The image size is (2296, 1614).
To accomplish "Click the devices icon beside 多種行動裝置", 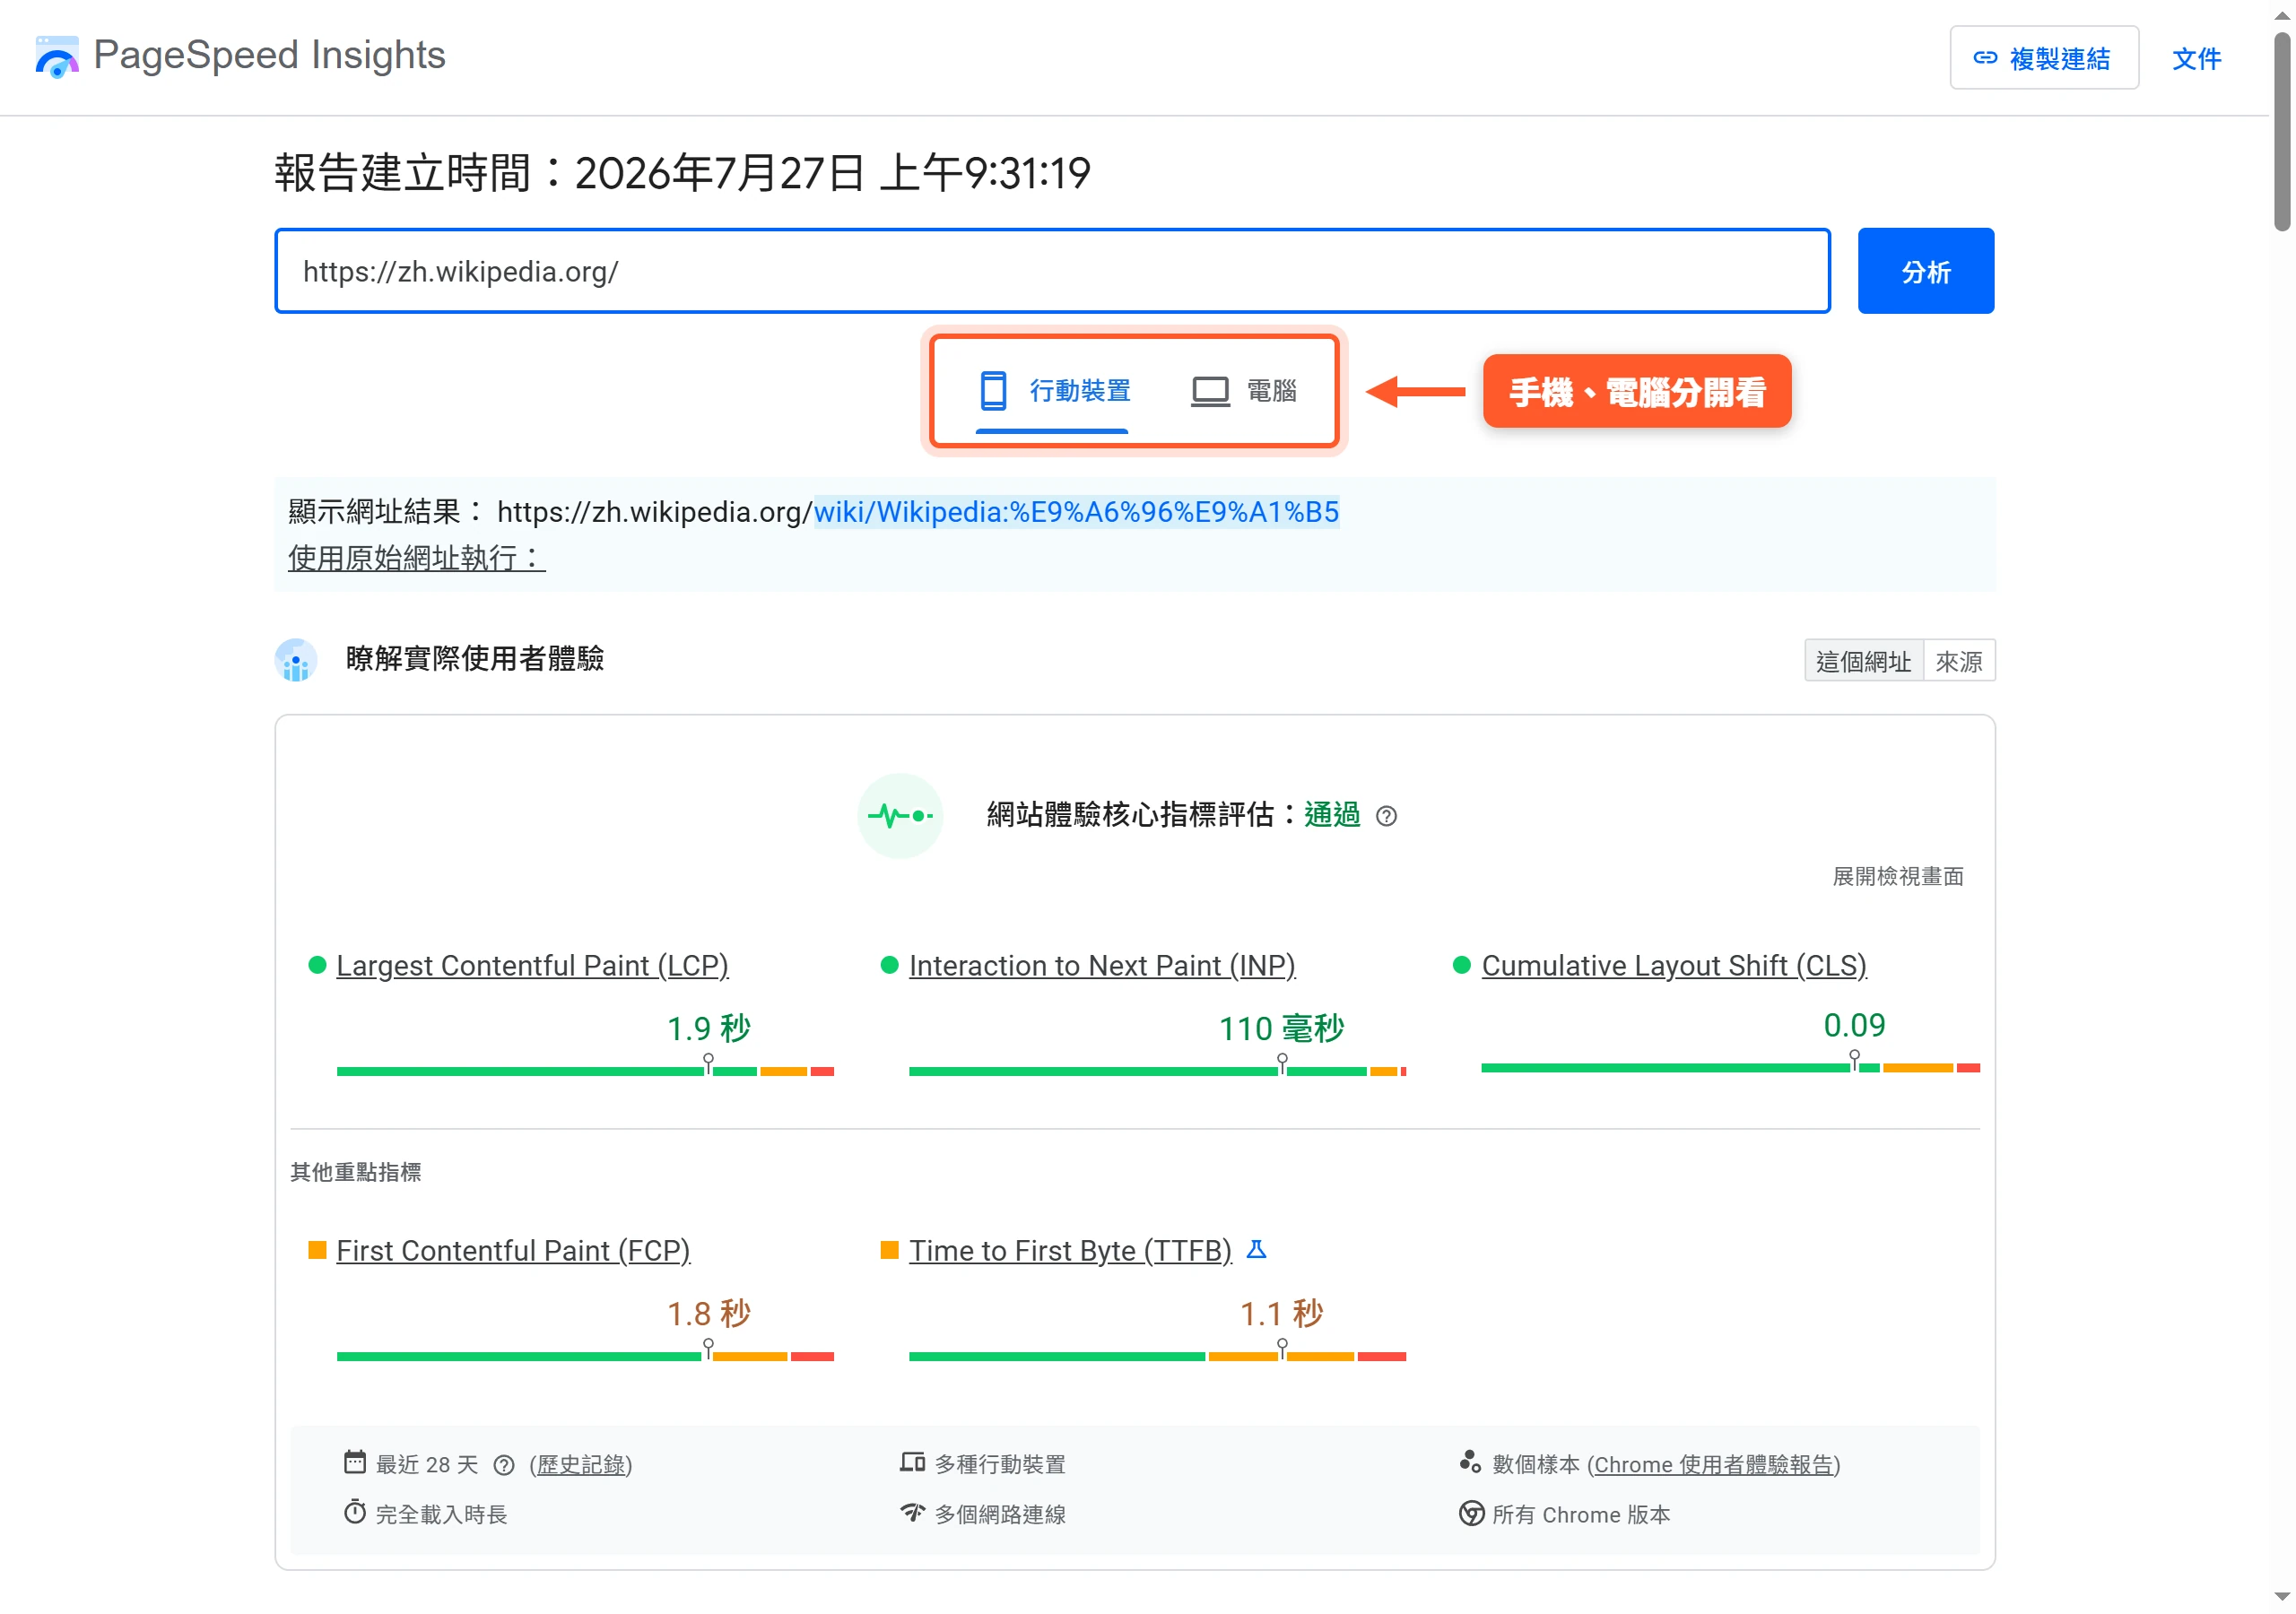I will [912, 1462].
